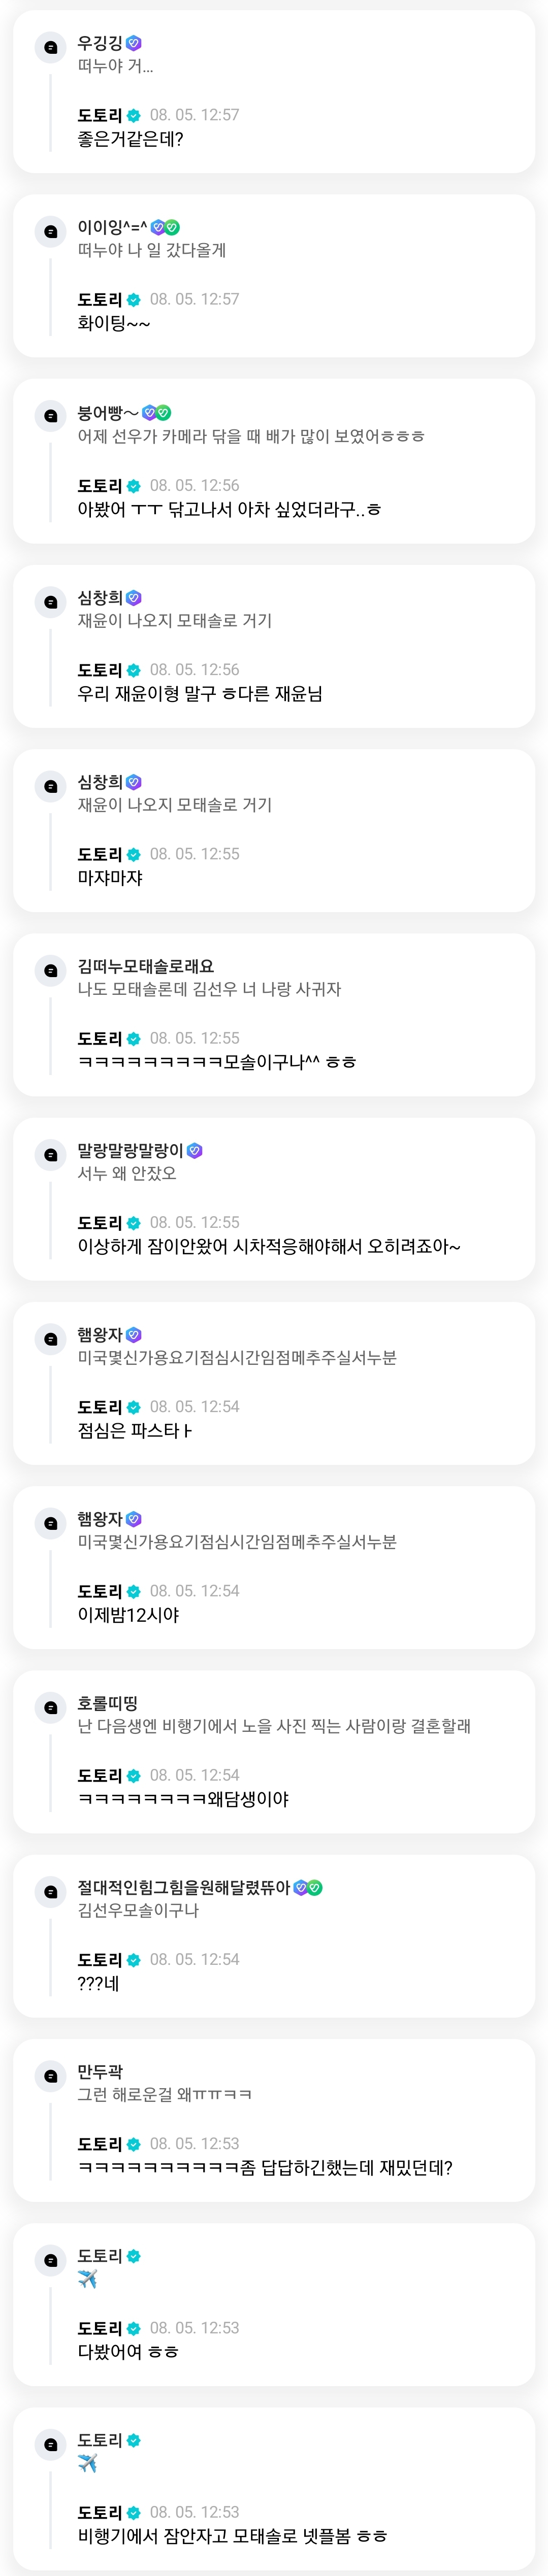Click the avatar icon beside 김떠누모태솔로래요
This screenshot has width=548, height=2576.
pyautogui.click(x=50, y=971)
